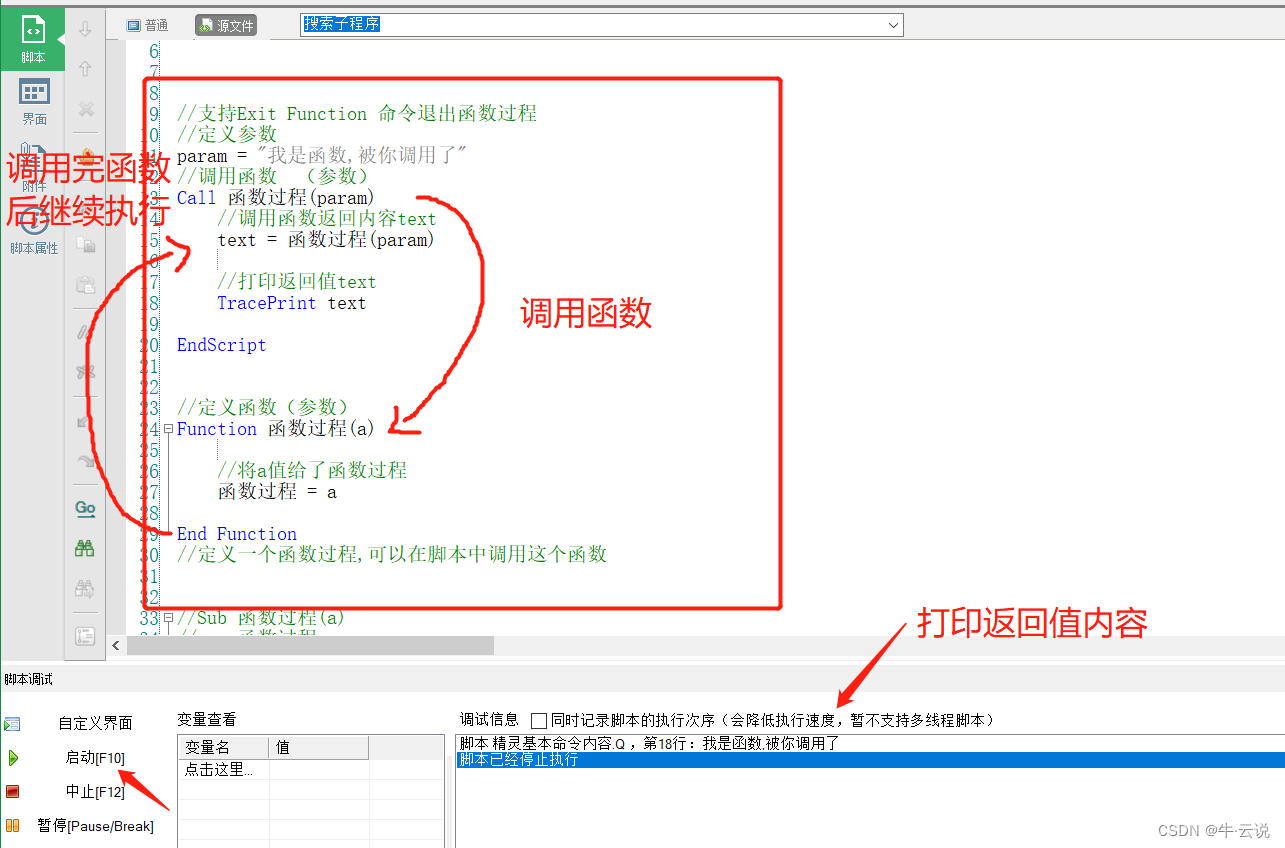The image size is (1285, 848).
Task: Click the param = assignment line
Action: 322,156
